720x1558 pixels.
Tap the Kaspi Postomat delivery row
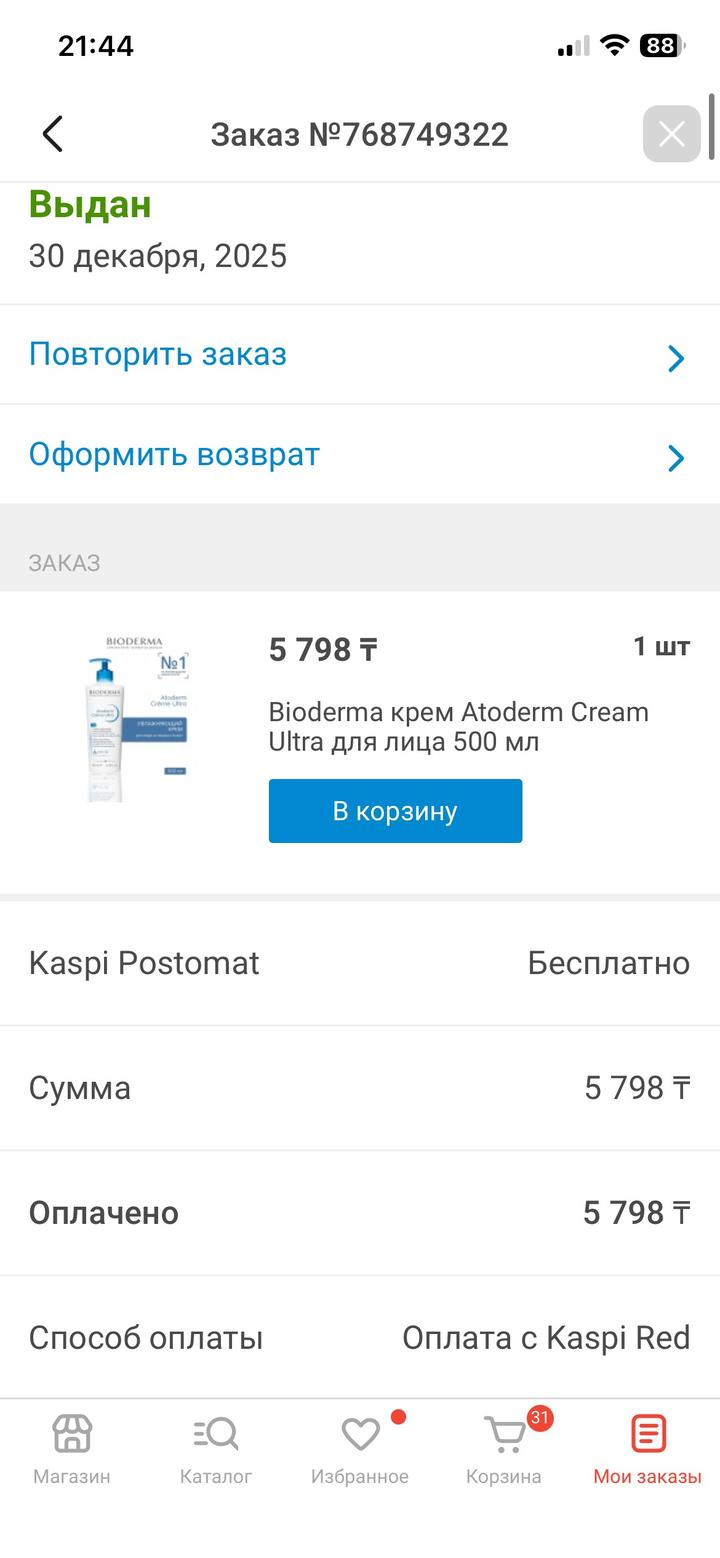pyautogui.click(x=360, y=963)
